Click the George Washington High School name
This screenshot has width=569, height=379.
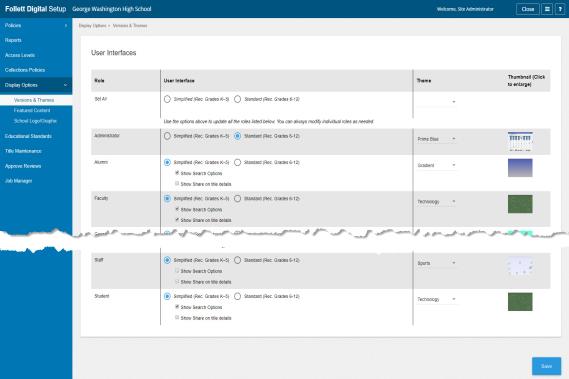pyautogui.click(x=112, y=9)
